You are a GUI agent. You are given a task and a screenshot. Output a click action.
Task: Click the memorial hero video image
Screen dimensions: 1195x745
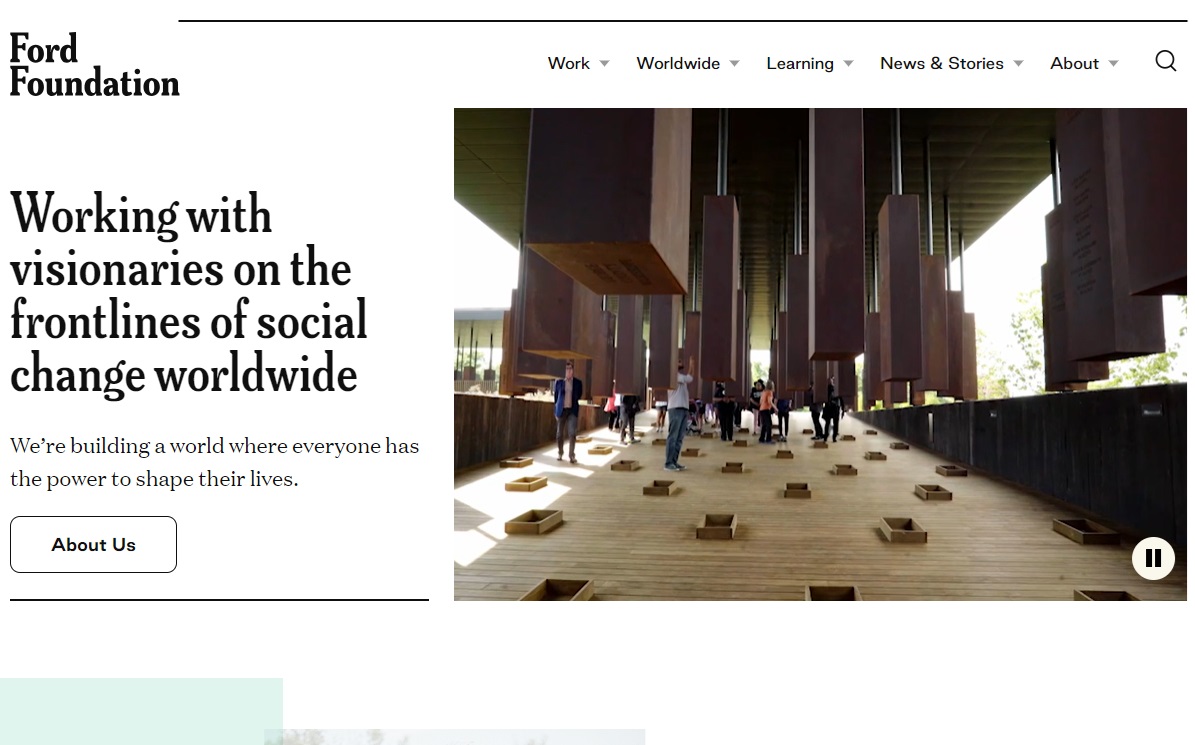820,354
